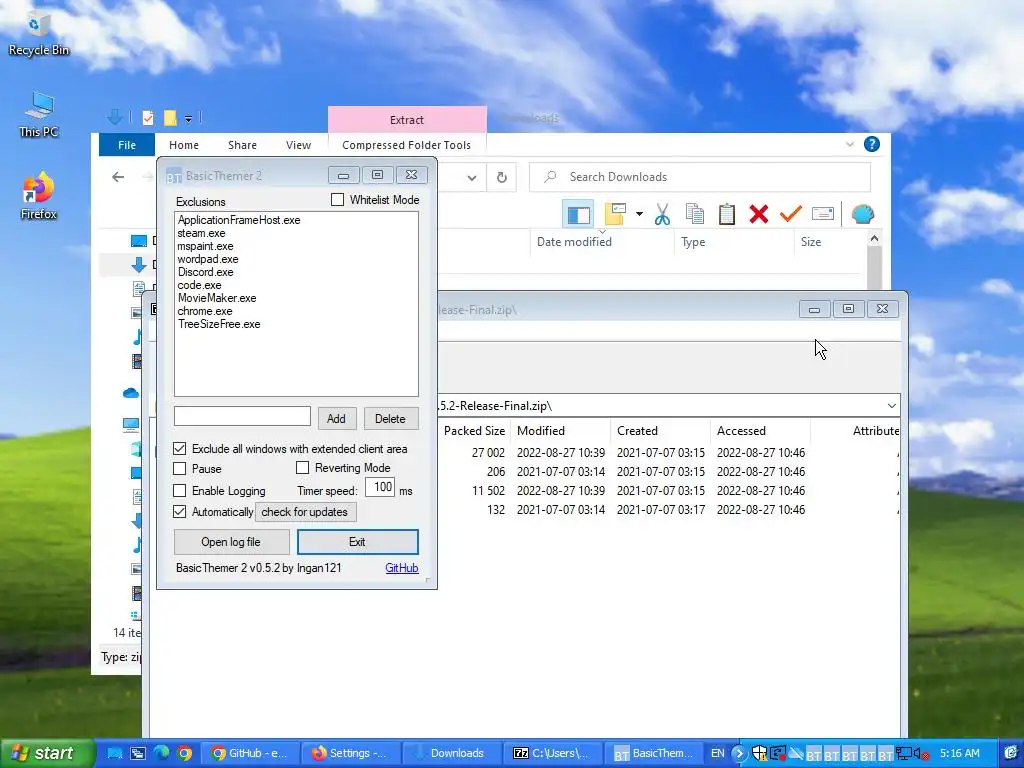1024x768 pixels.
Task: Tick the Reverting Mode checkbox
Action: coord(302,468)
